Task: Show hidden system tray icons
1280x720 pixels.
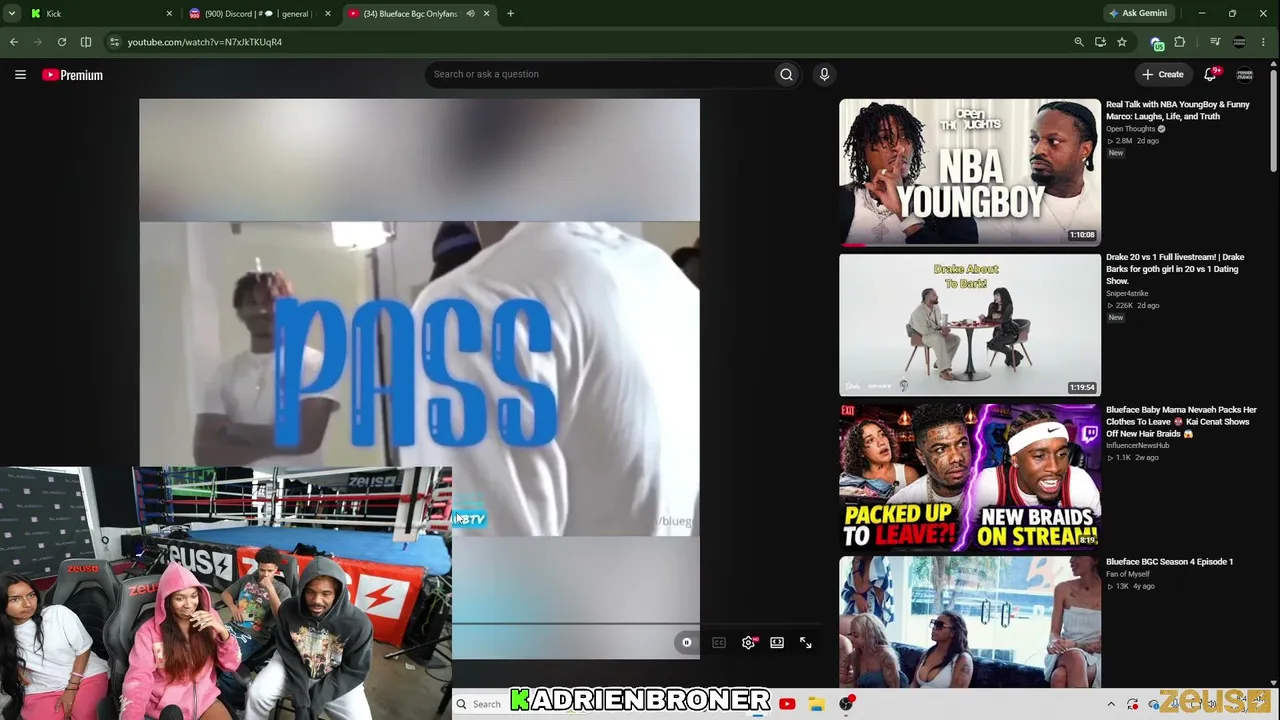Action: 1111,704
